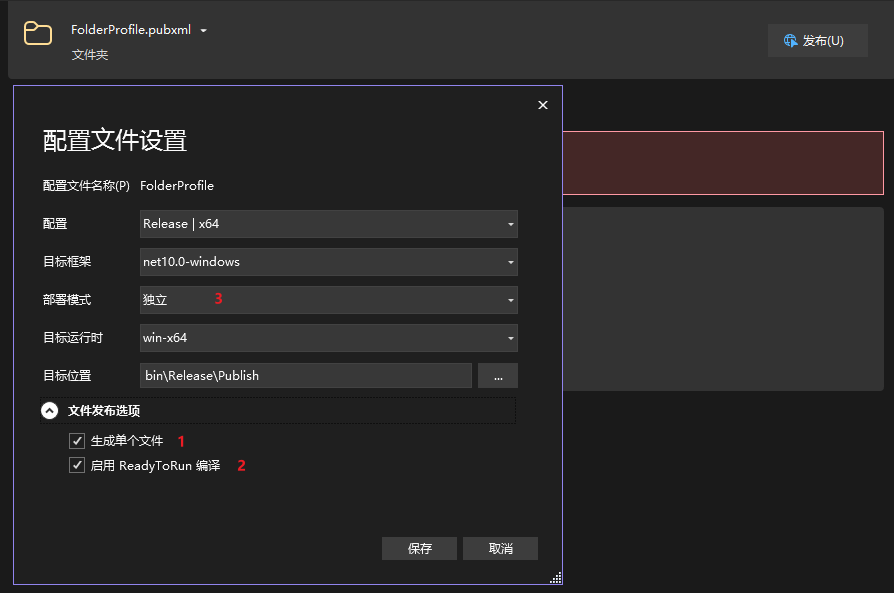Click the 取消 button

pyautogui.click(x=500, y=549)
